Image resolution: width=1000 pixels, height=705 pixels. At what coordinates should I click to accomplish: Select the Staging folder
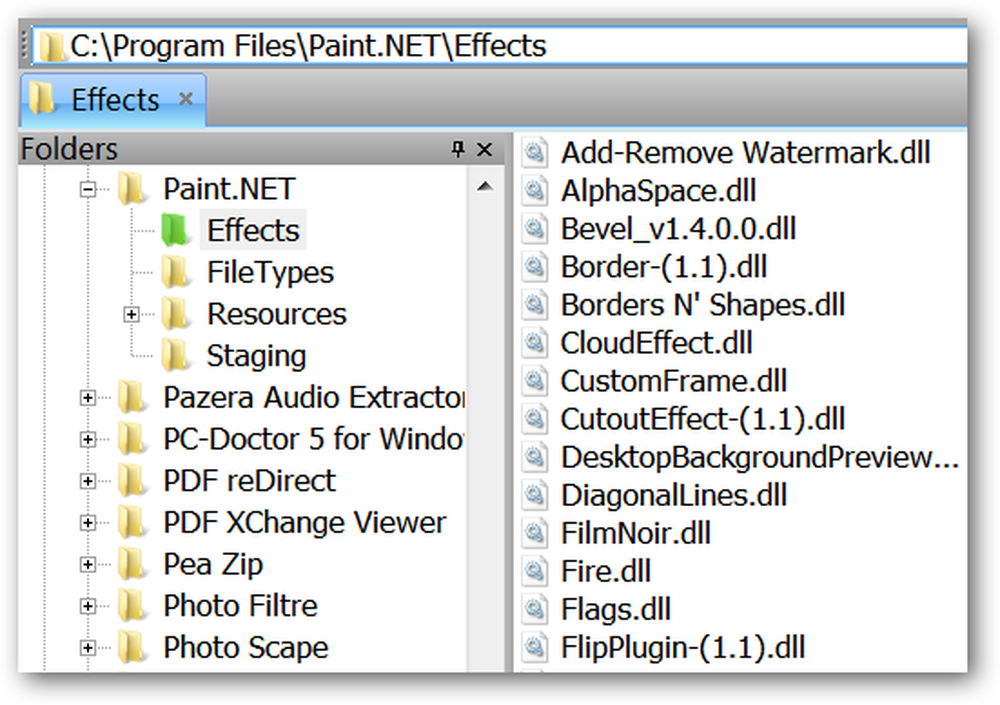256,356
